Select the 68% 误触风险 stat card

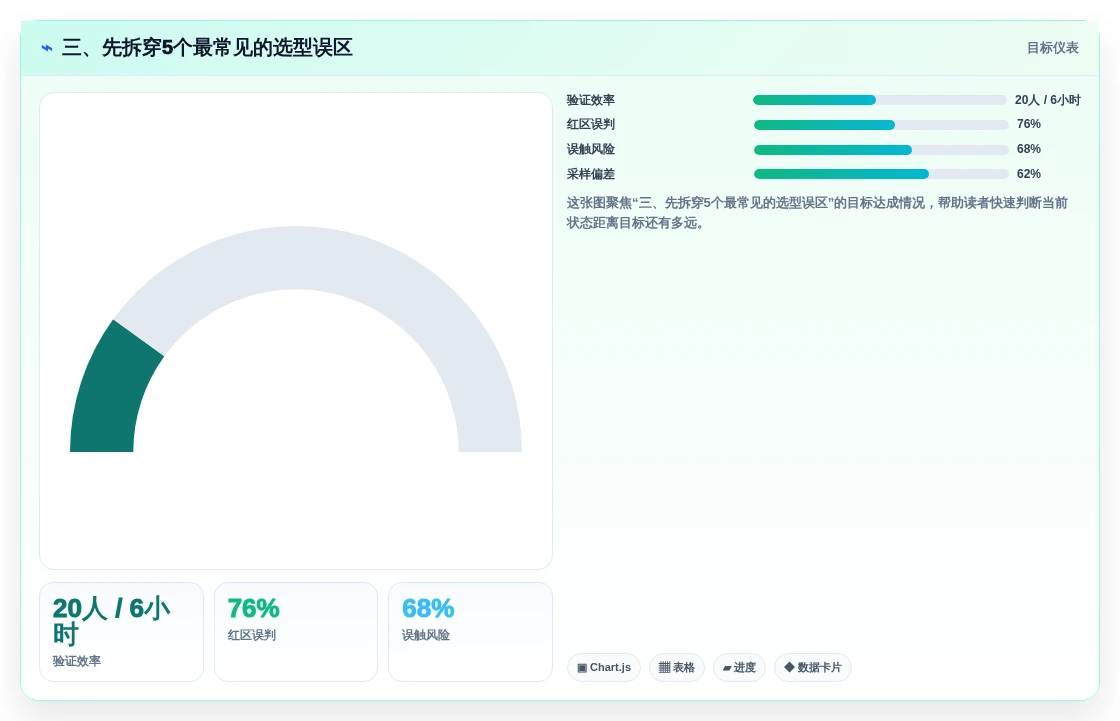pyautogui.click(x=470, y=632)
